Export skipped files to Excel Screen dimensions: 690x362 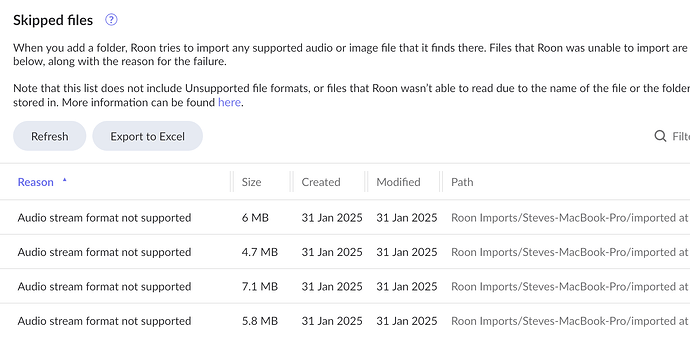pos(147,136)
